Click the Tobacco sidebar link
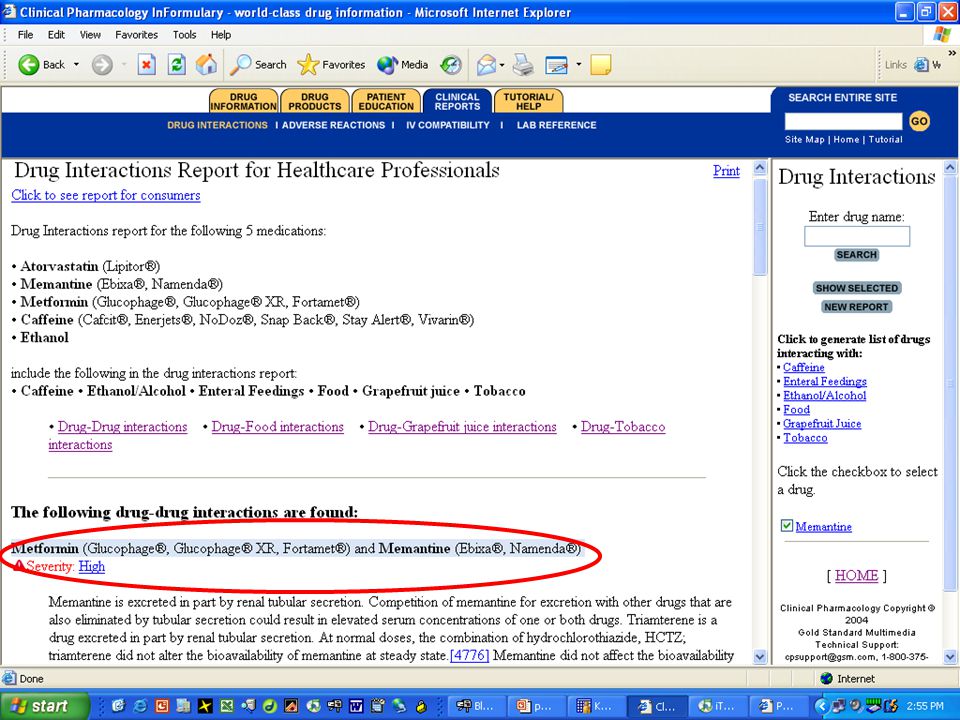Image resolution: width=960 pixels, height=720 pixels. 805,438
